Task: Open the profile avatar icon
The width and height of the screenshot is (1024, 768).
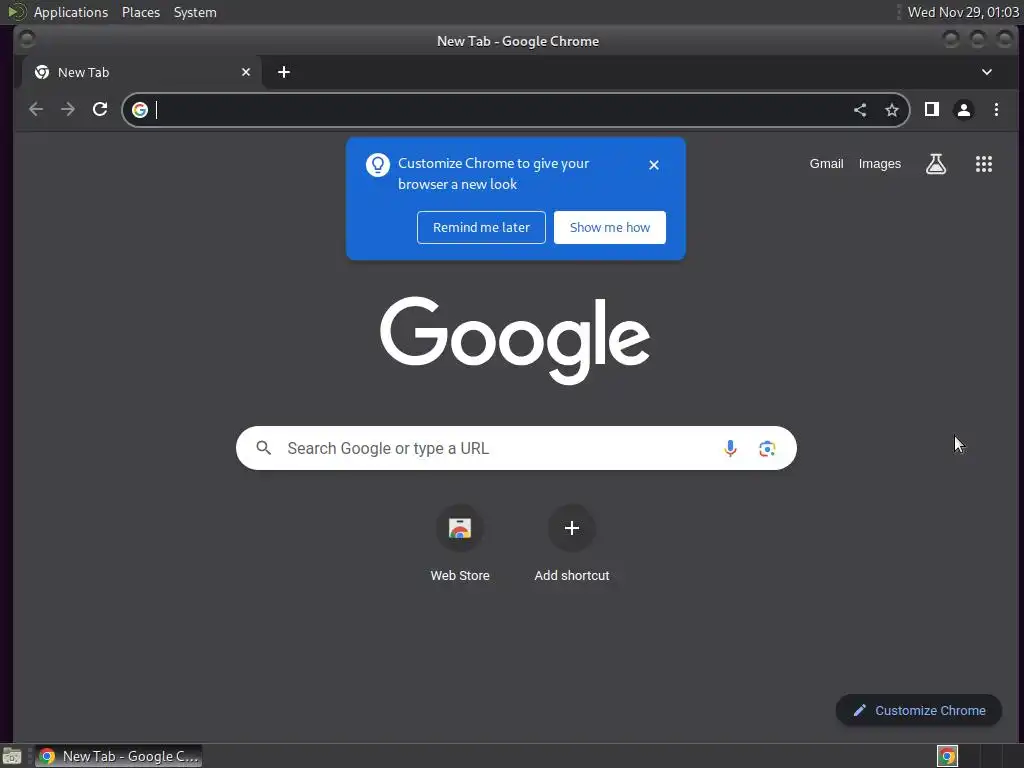Action: tap(964, 110)
